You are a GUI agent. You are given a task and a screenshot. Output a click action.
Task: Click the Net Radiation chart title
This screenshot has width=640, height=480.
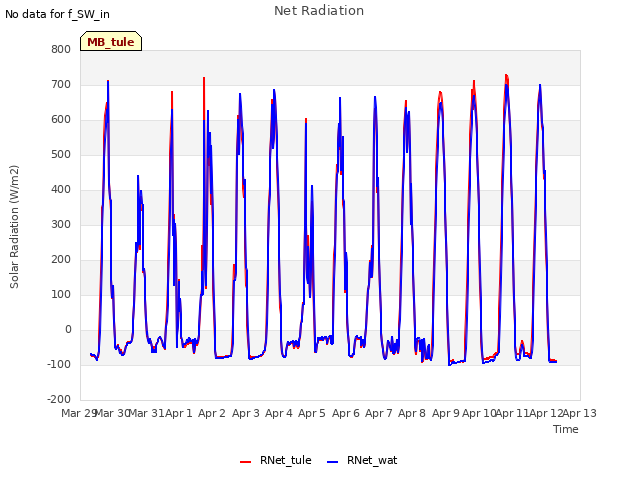coord(319,11)
